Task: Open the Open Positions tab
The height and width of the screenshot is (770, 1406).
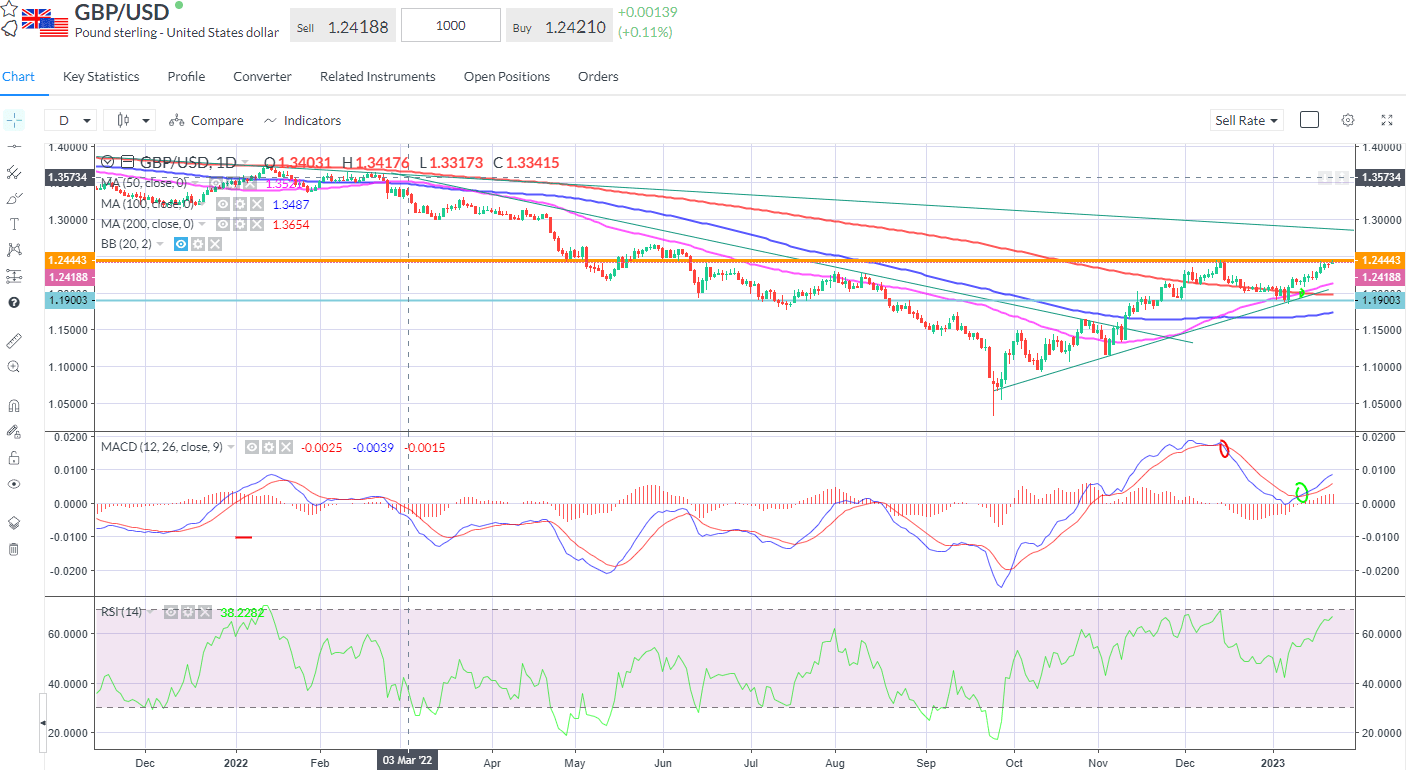Action: pyautogui.click(x=507, y=76)
